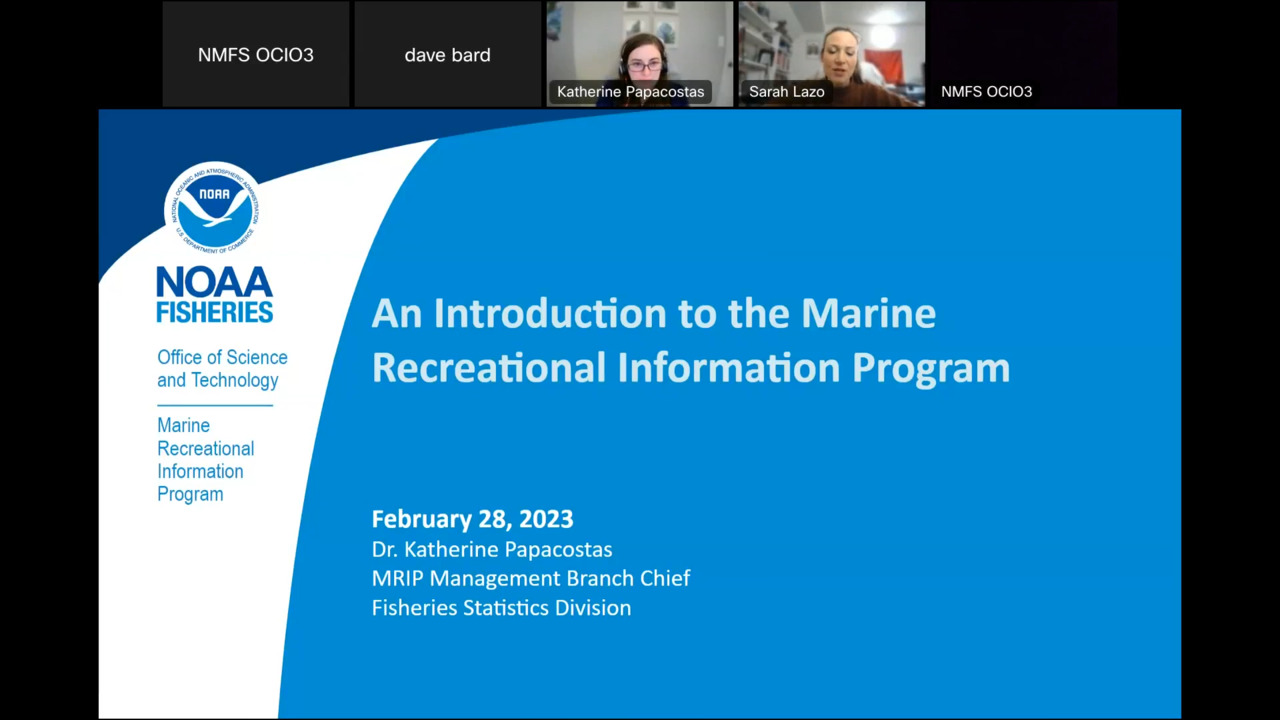Viewport: 1280px width, 720px height.
Task: Click 'Office of Science and Technology' text
Action: [222, 369]
